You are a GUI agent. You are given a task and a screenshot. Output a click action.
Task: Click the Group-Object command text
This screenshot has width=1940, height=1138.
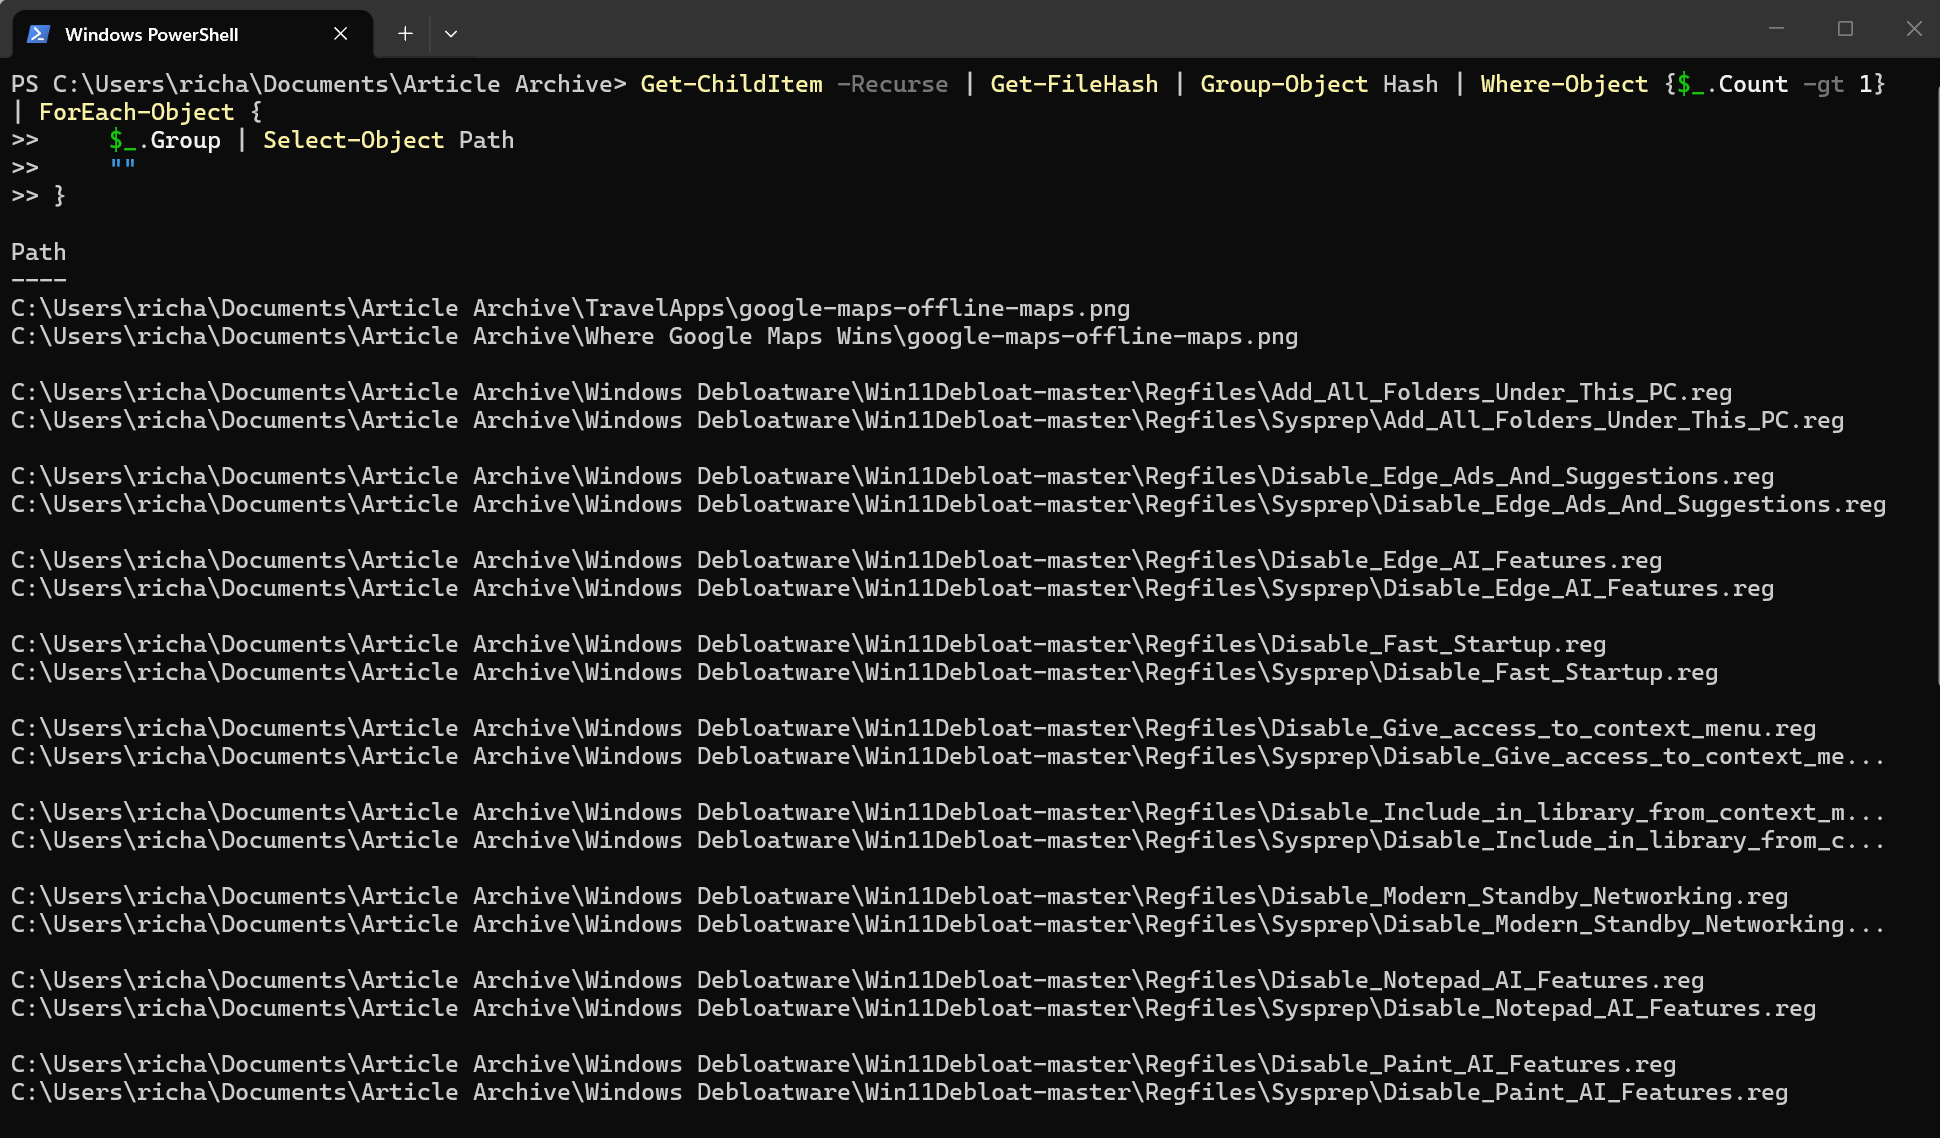(x=1284, y=84)
